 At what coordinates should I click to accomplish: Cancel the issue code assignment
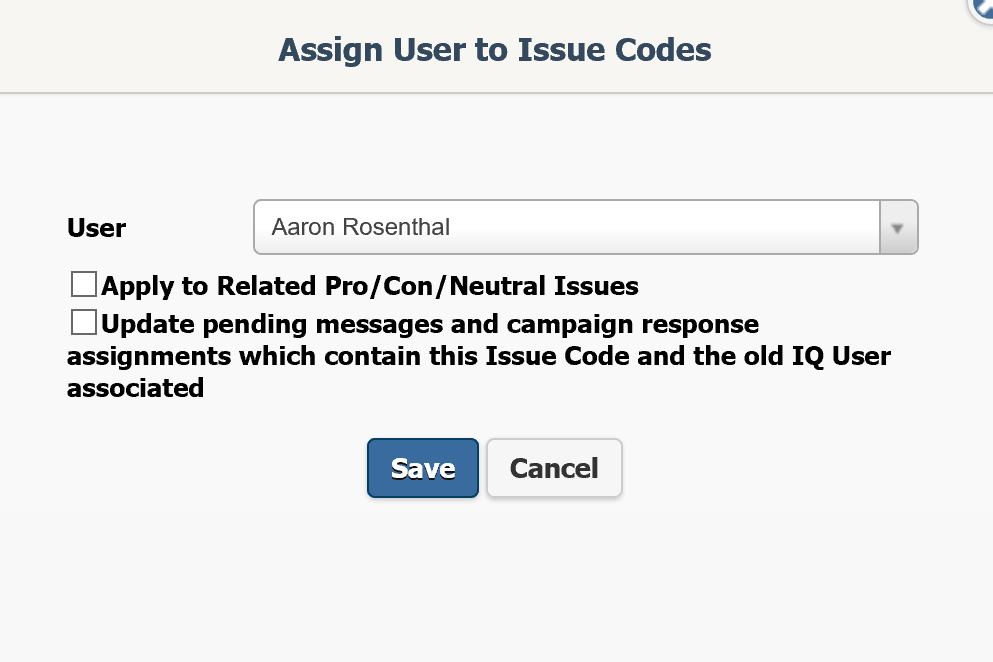point(554,468)
